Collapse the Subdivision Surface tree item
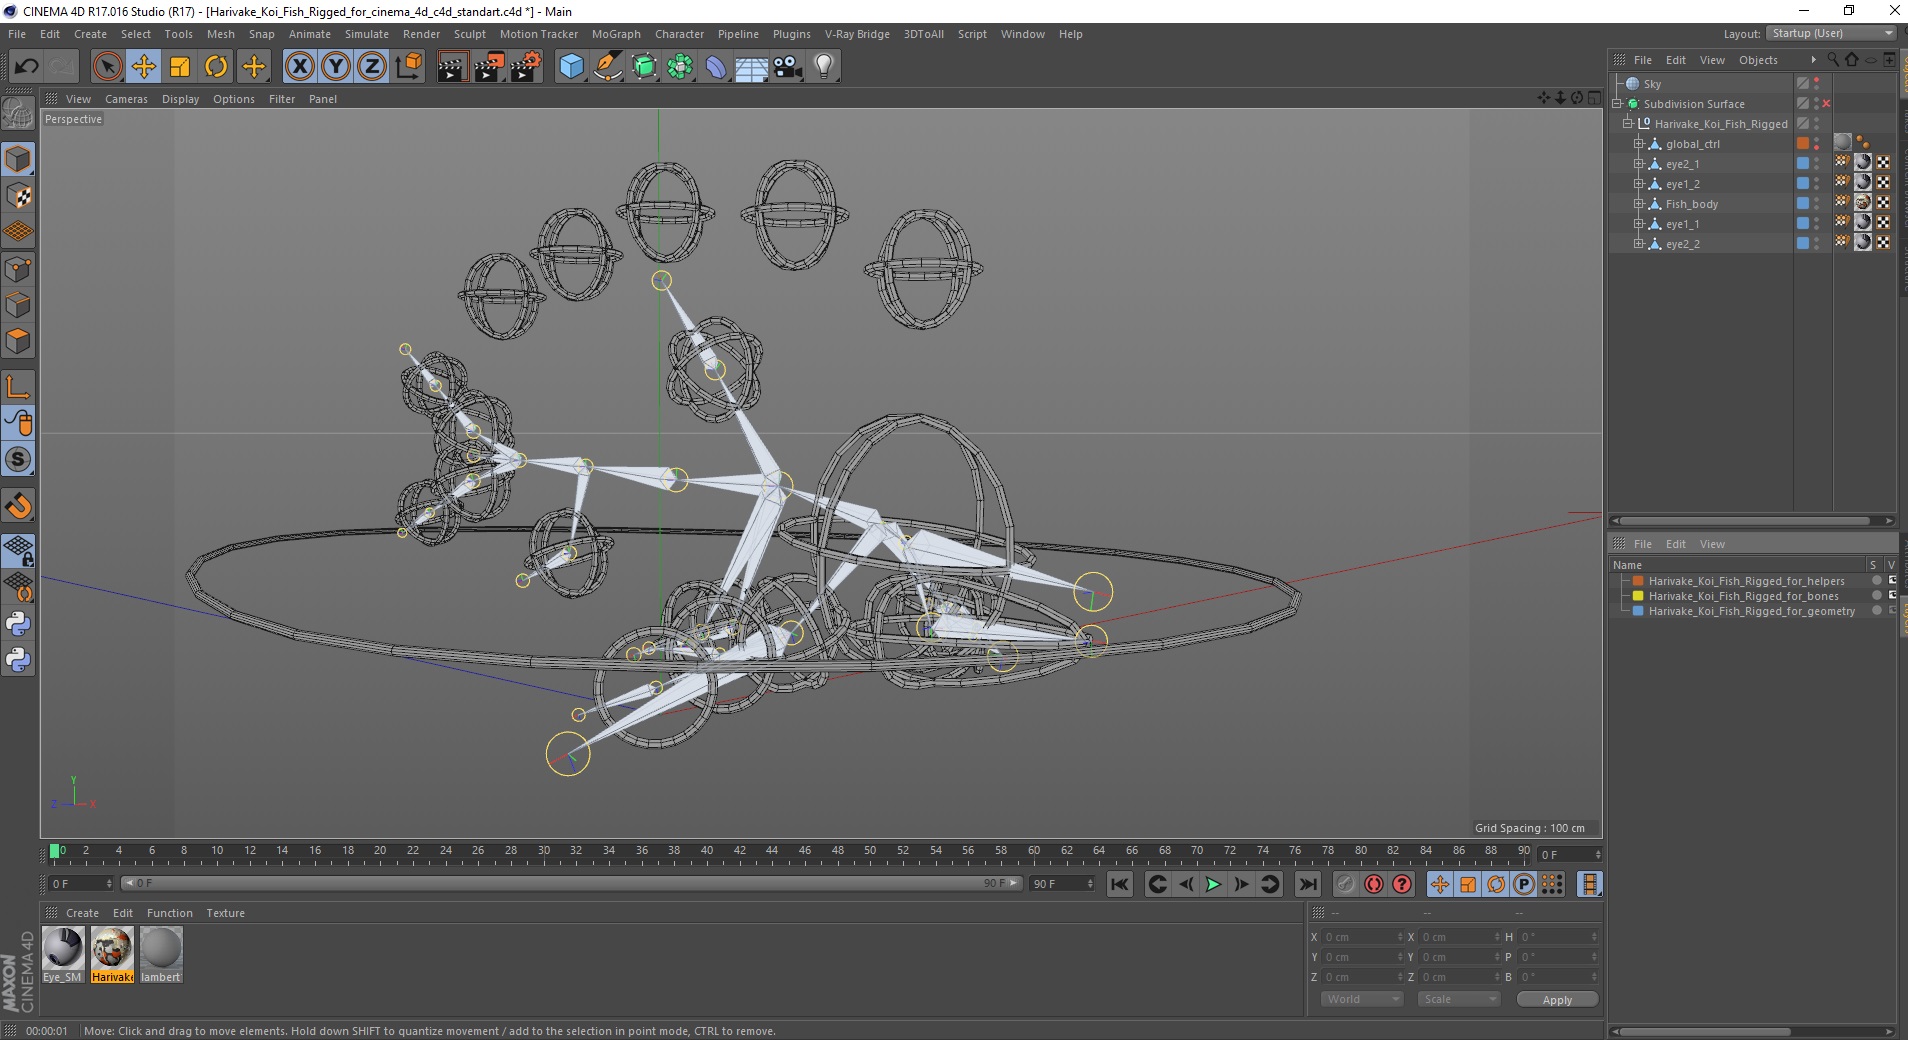The width and height of the screenshot is (1908, 1040). pos(1617,104)
